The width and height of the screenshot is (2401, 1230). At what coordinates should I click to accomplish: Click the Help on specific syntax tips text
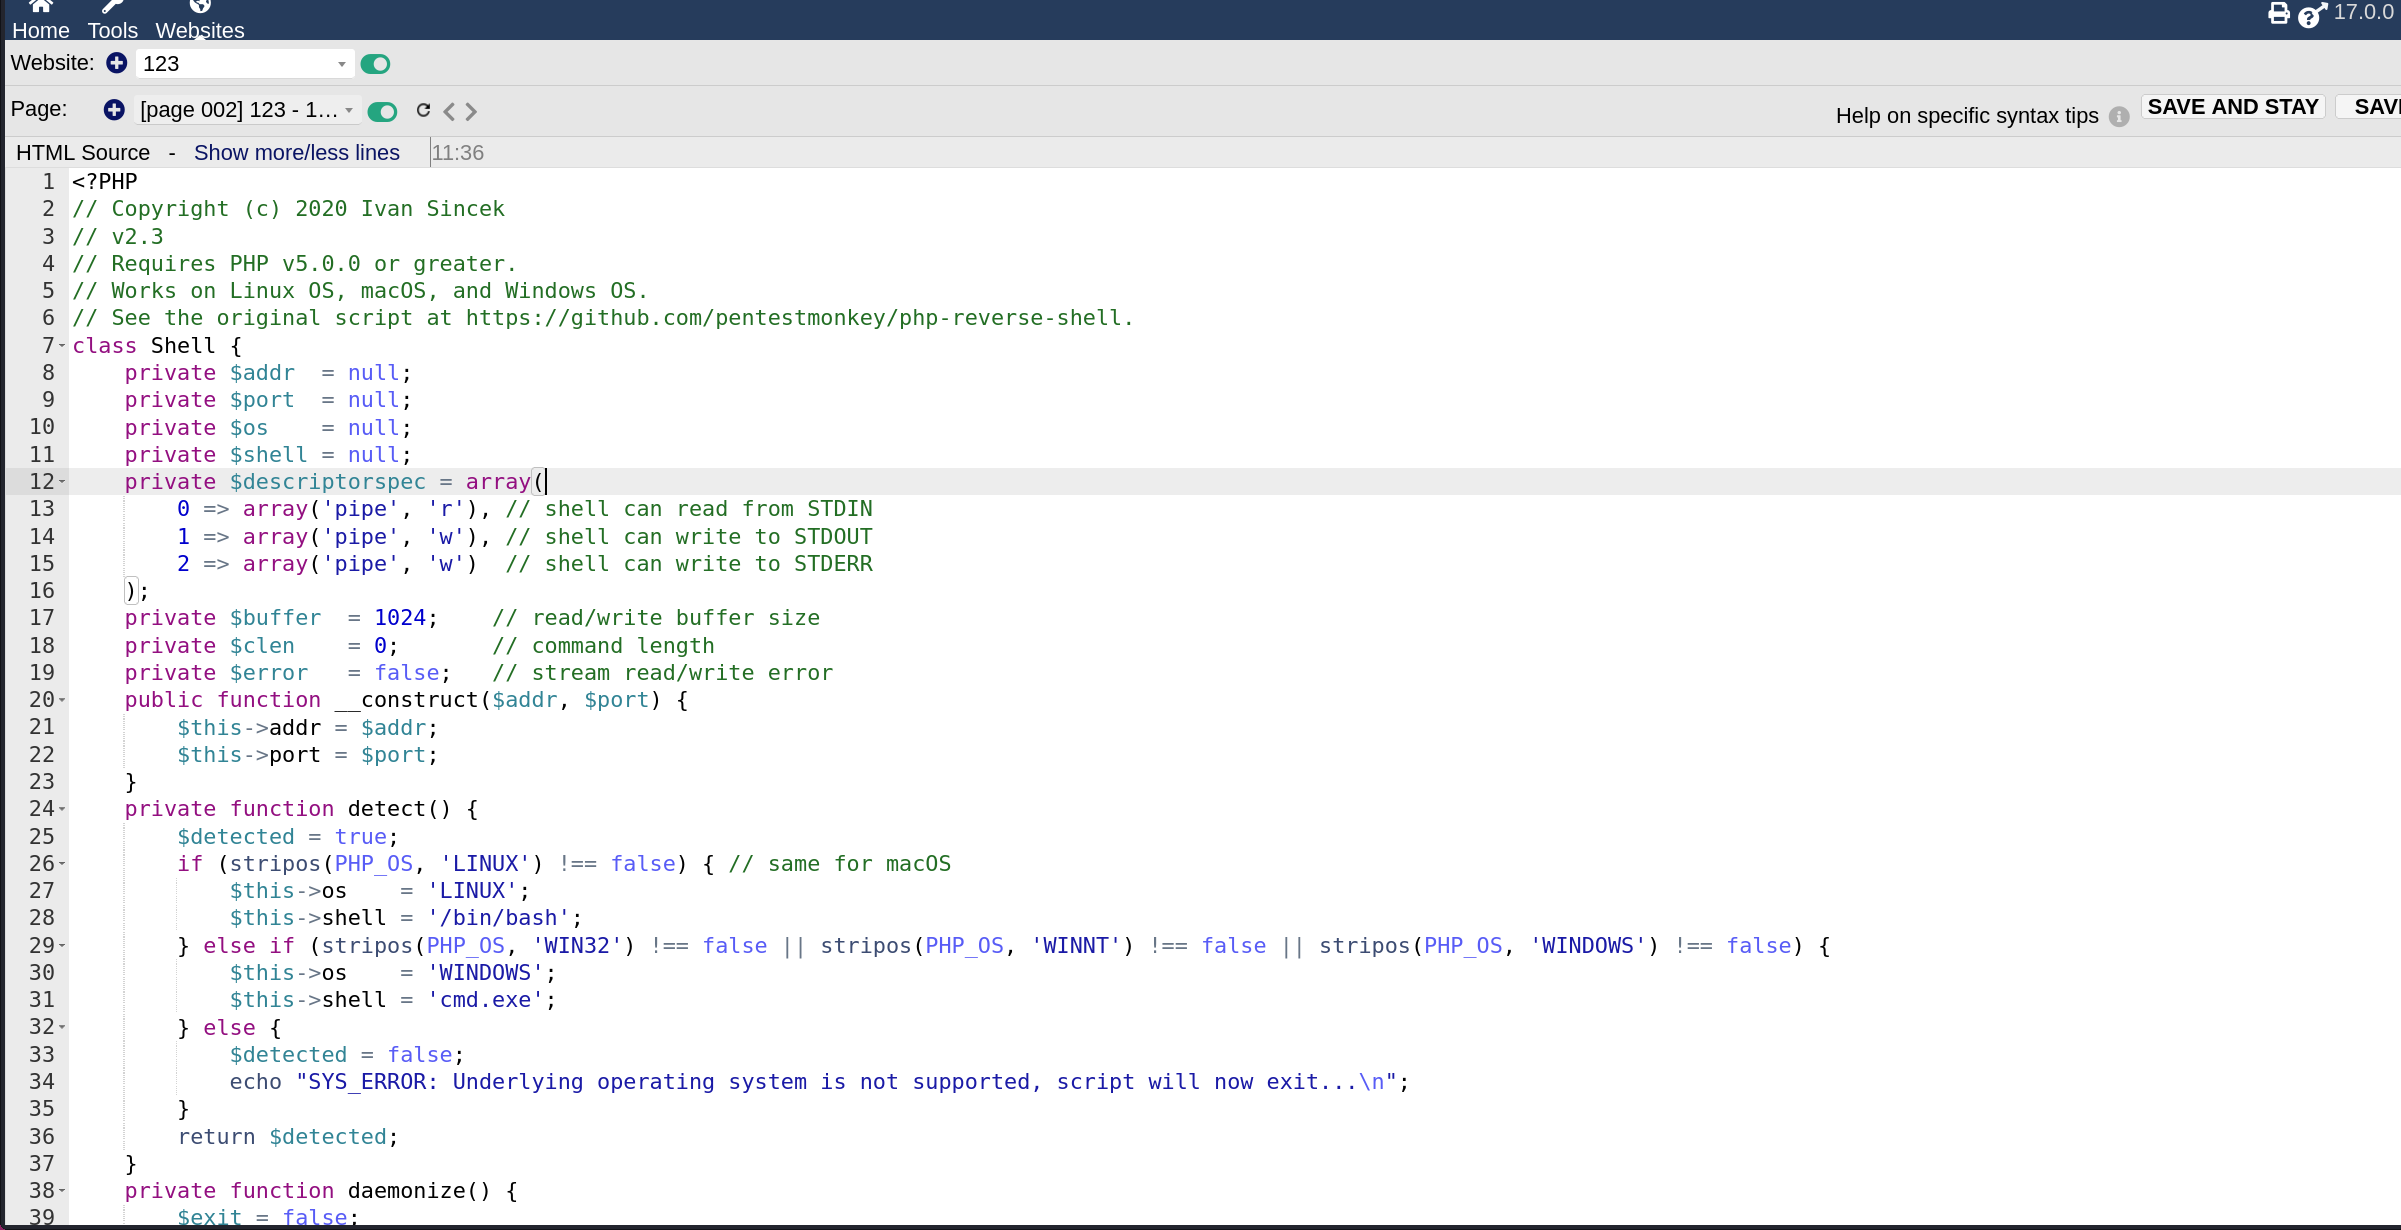point(1967,116)
